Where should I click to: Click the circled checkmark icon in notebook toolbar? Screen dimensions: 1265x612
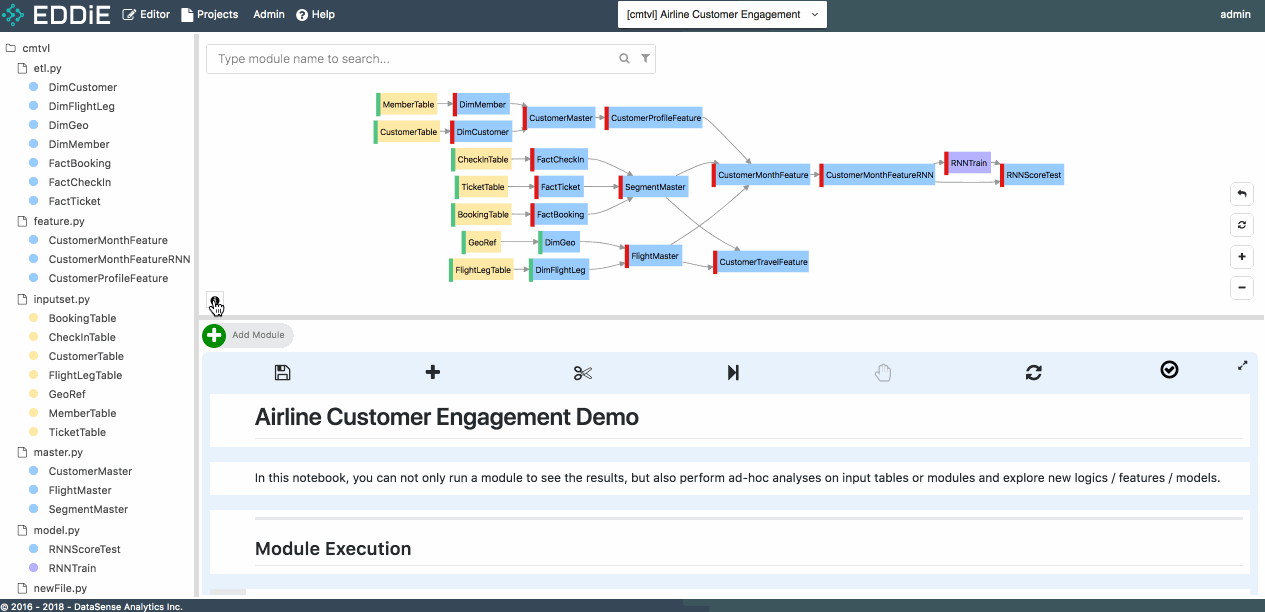pos(1169,370)
